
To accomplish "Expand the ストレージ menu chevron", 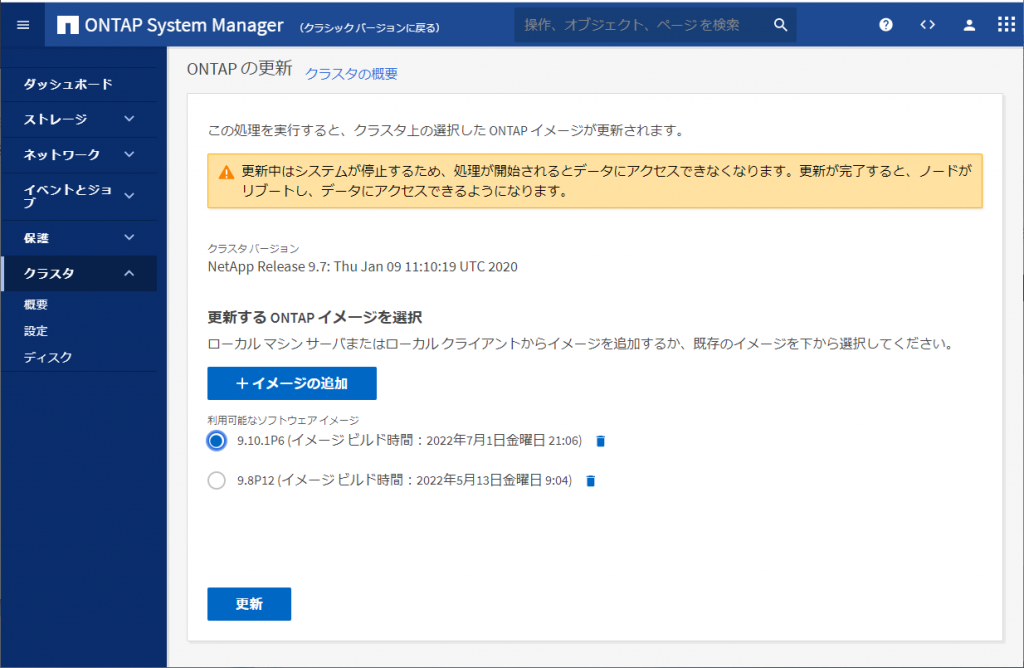I will coord(129,119).
